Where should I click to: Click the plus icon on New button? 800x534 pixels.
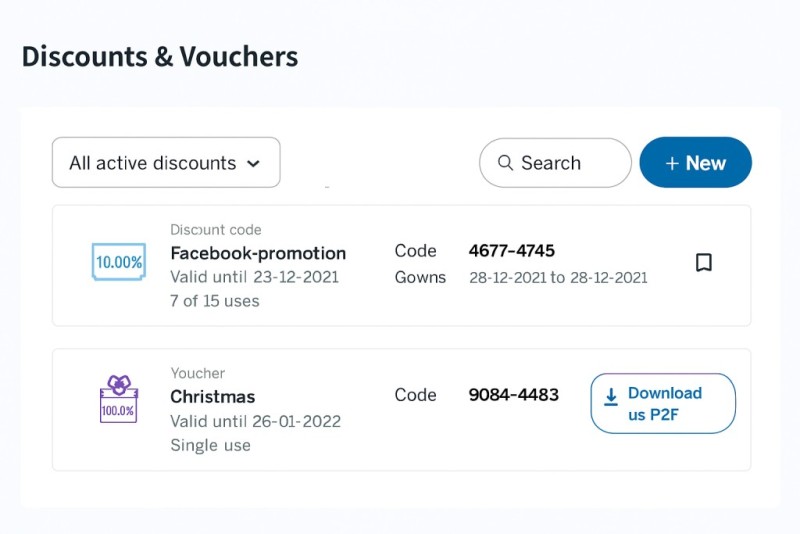(x=672, y=163)
